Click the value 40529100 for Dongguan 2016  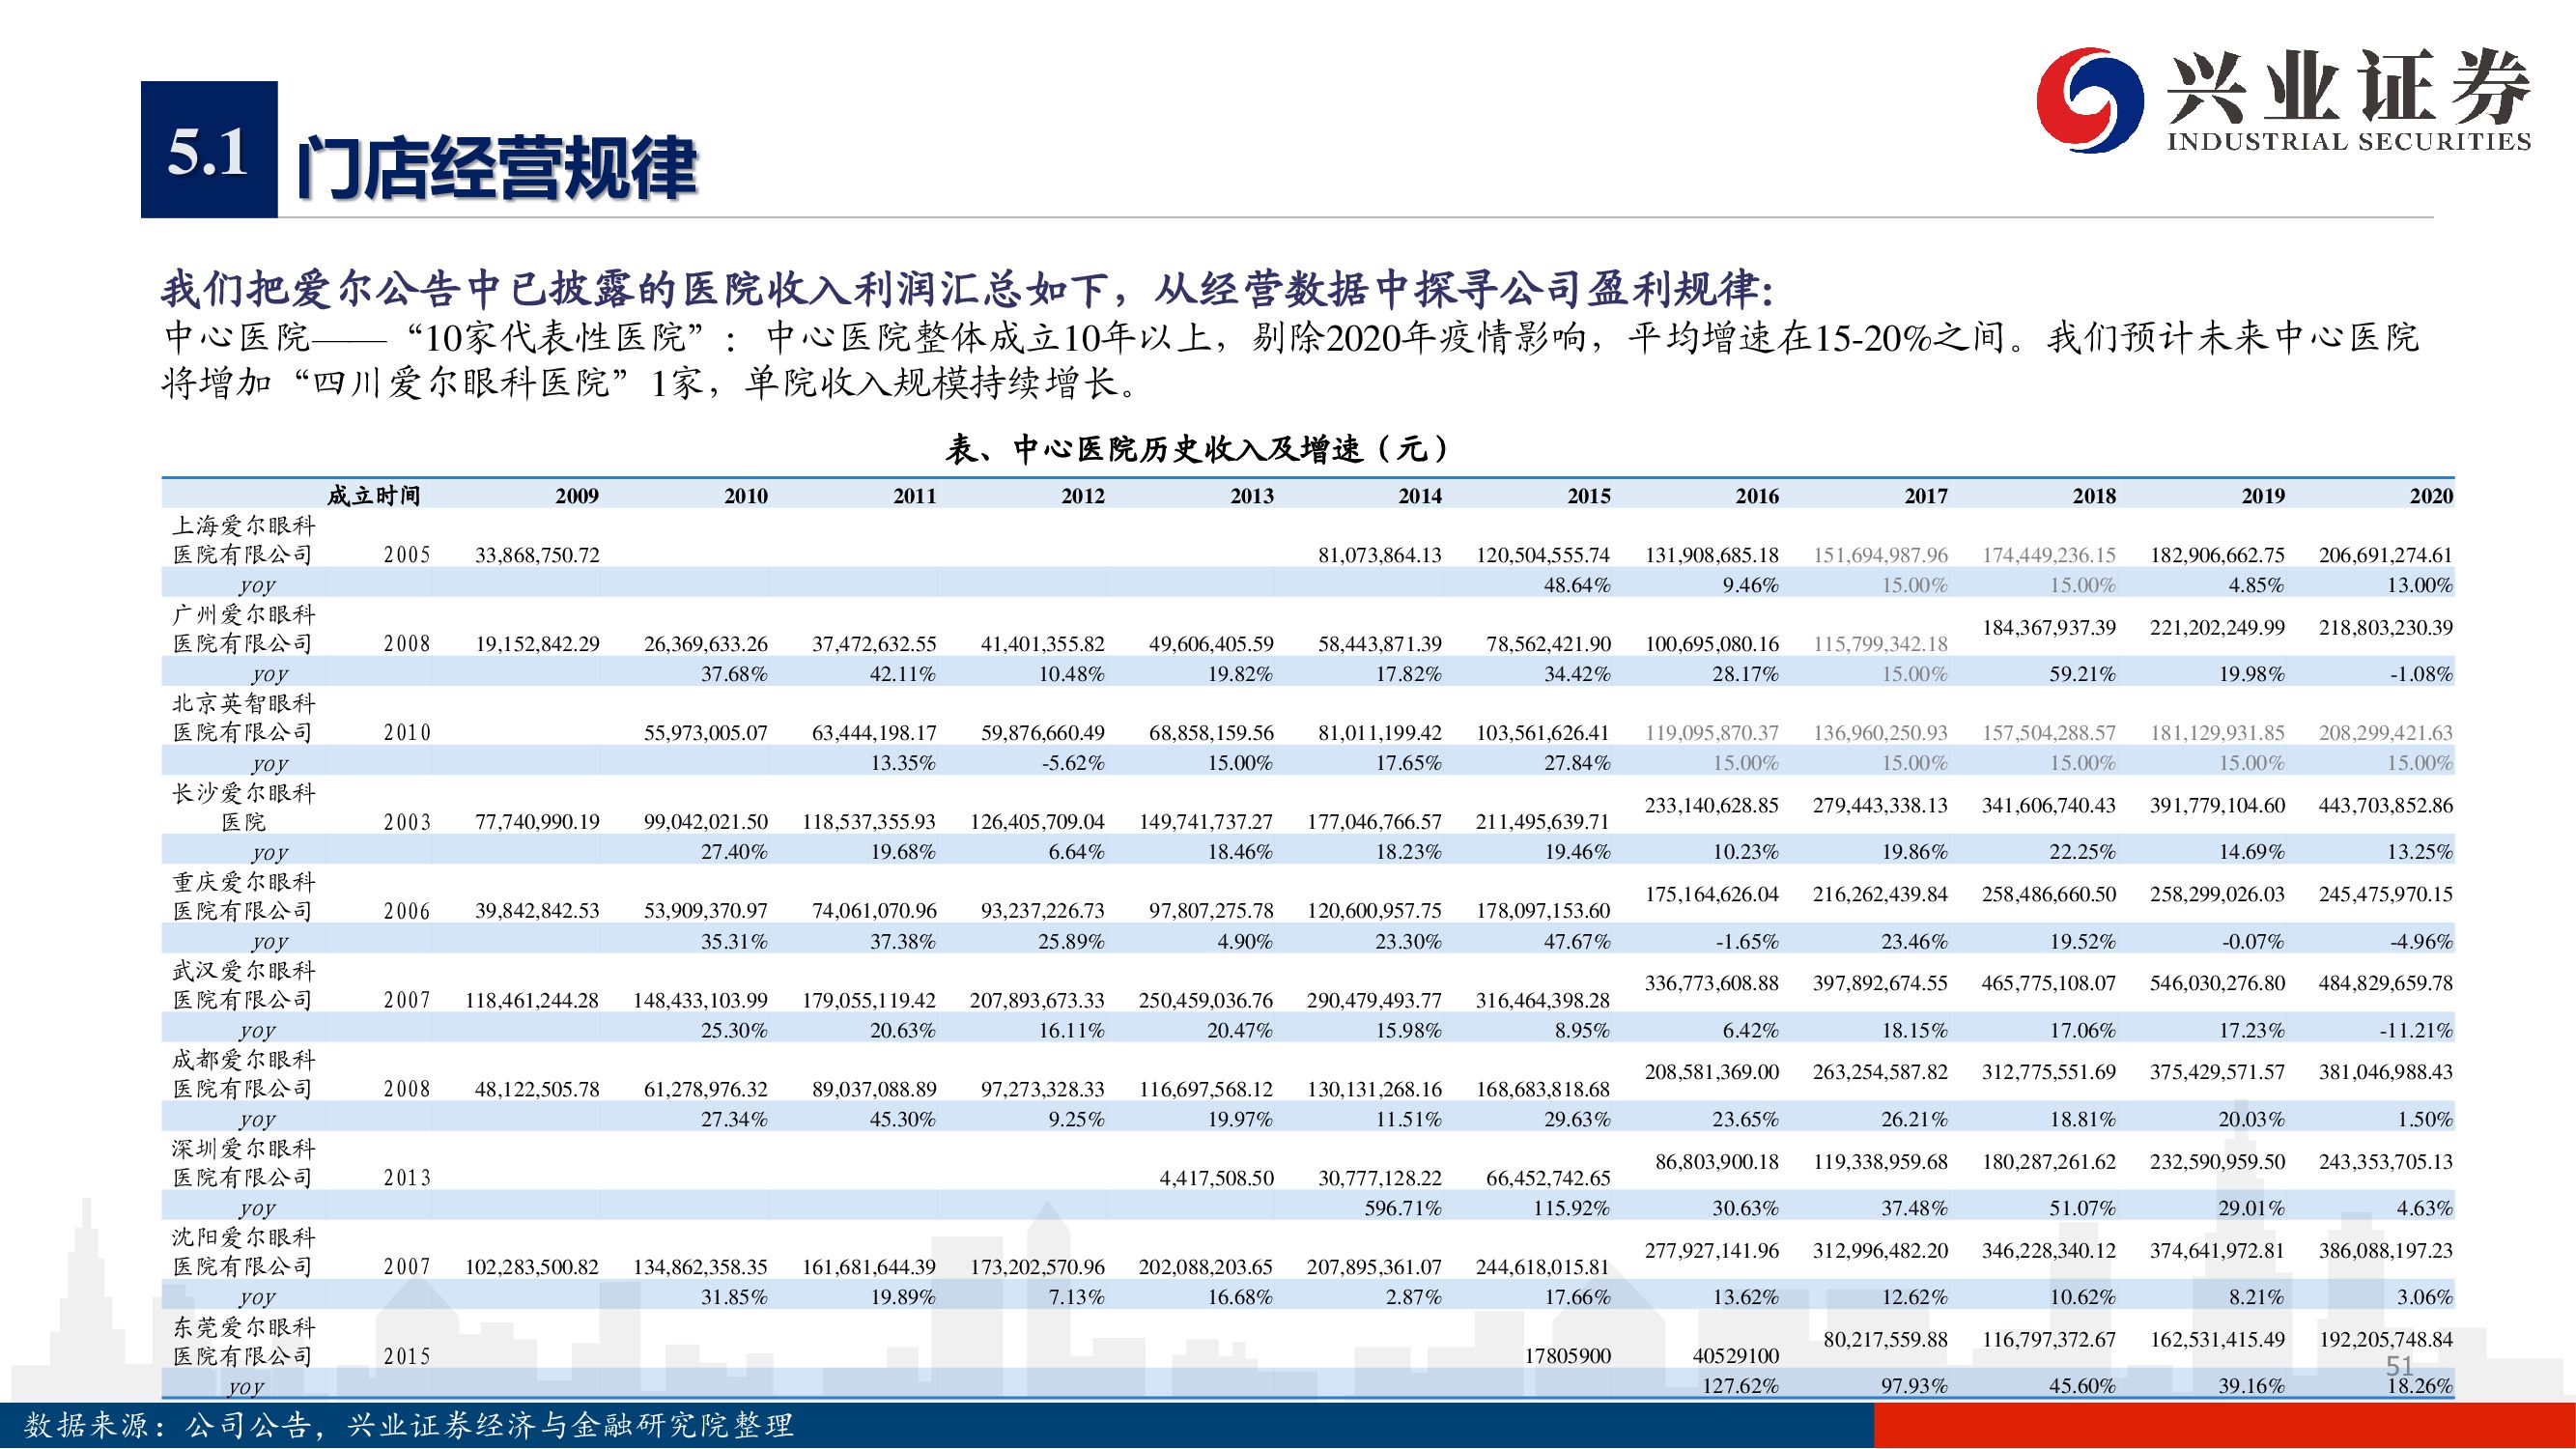tap(1736, 1356)
